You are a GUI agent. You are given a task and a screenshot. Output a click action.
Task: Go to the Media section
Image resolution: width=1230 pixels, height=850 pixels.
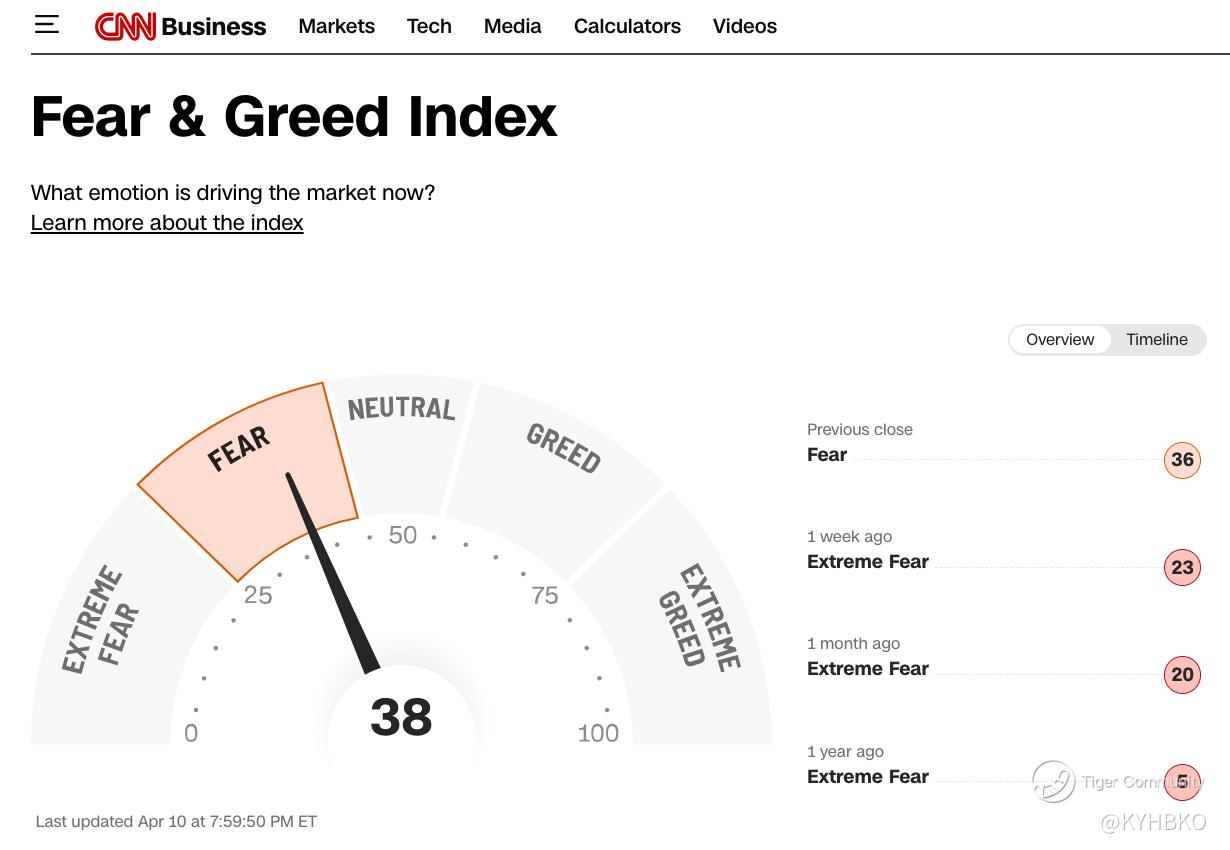[512, 26]
